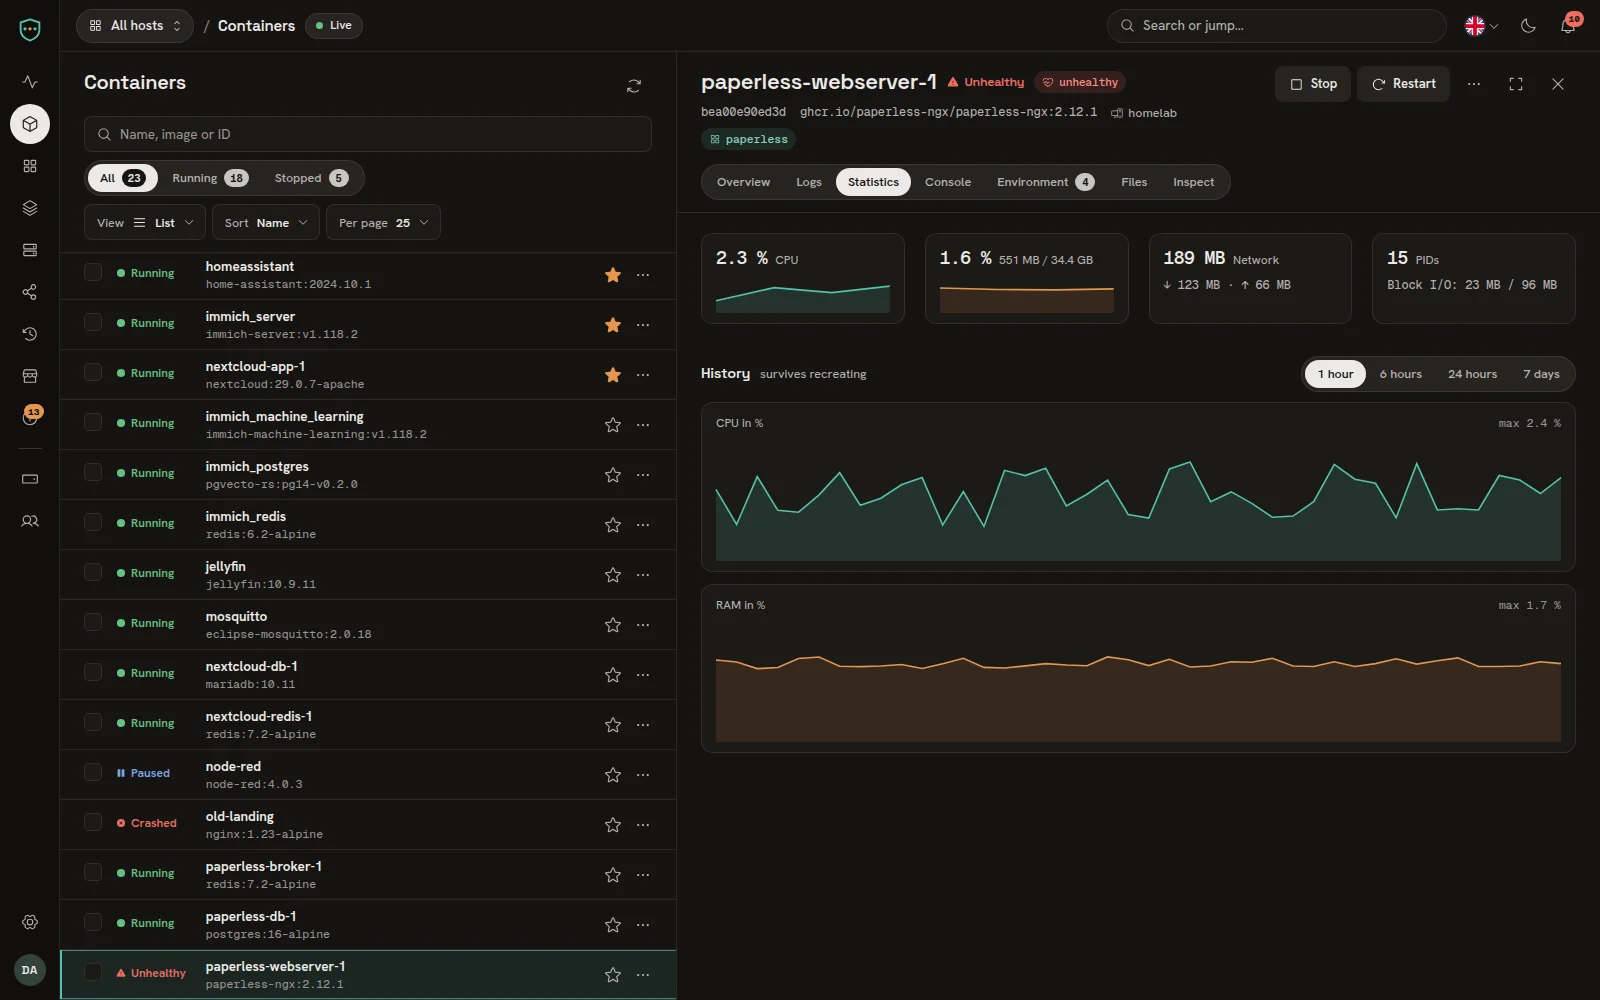
Task: Stop the paperless-webserver-1 container
Action: tap(1313, 84)
